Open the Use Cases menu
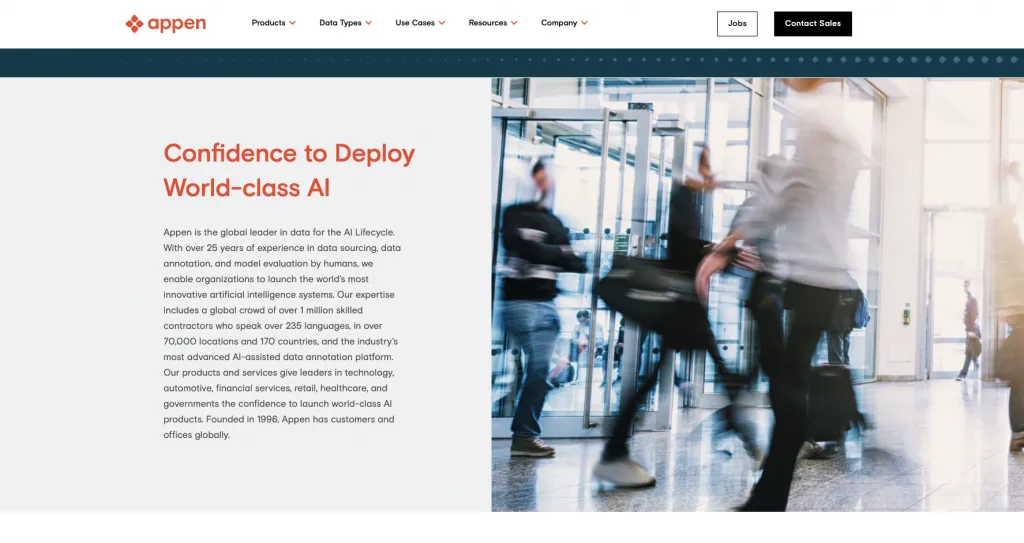 (415, 23)
